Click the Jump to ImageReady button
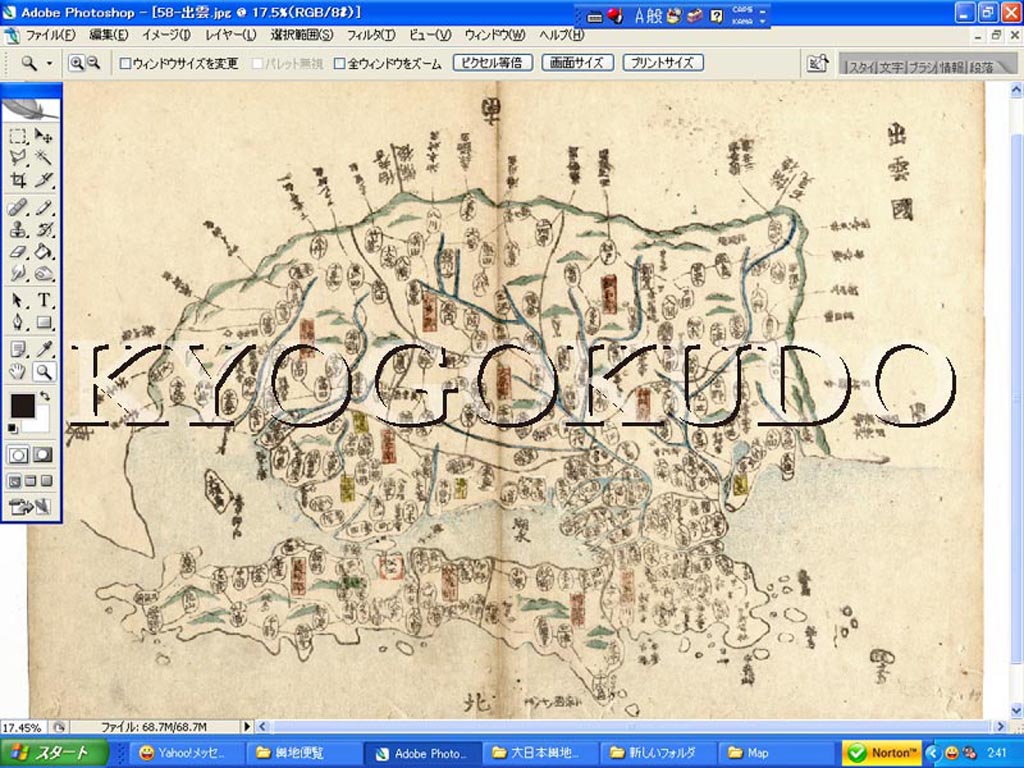This screenshot has height=768, width=1024. click(x=30, y=507)
